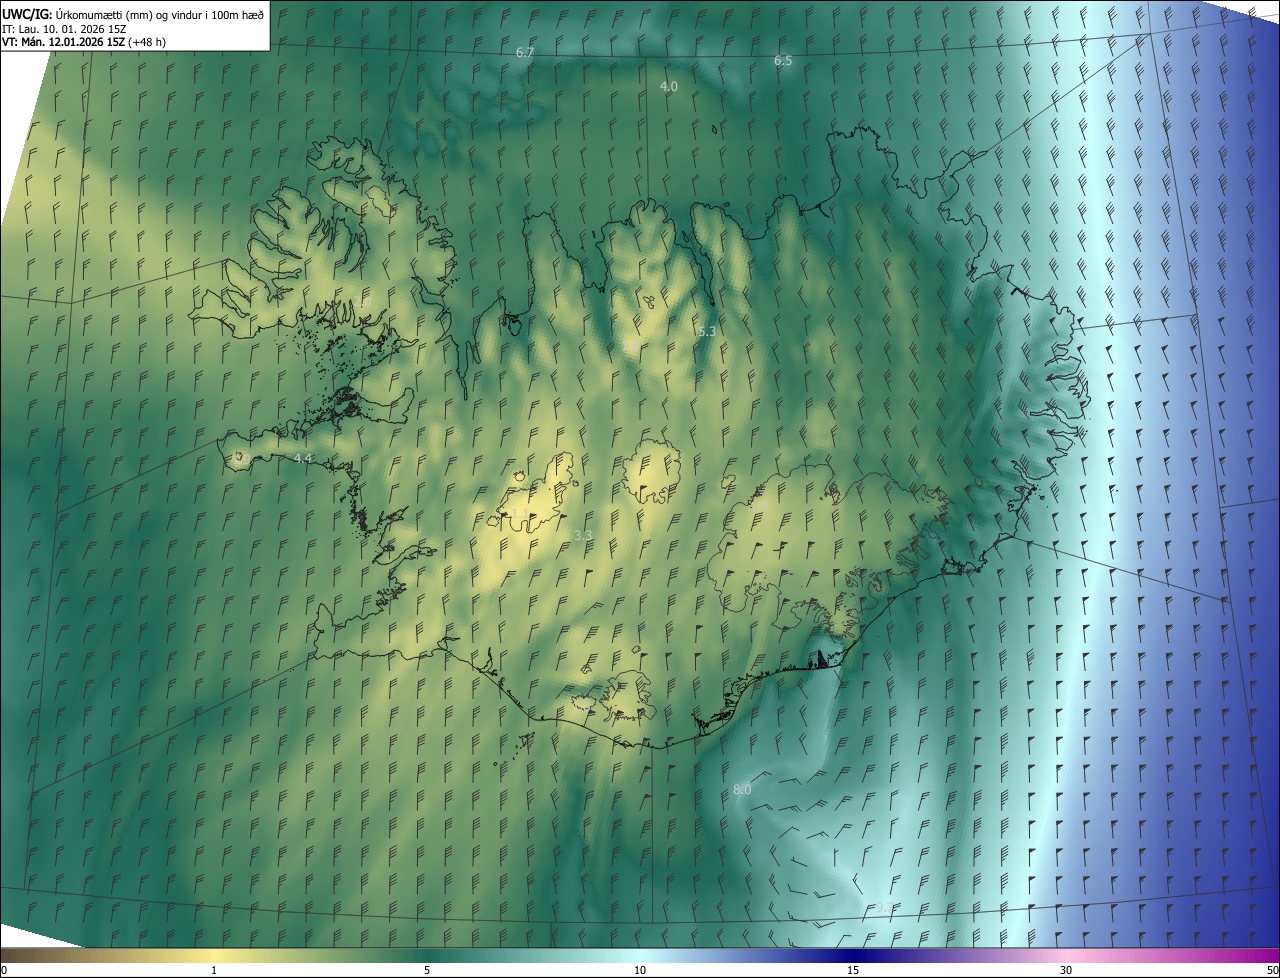
Task: Click the 8.0 value label off the south coast
Action: click(x=742, y=790)
